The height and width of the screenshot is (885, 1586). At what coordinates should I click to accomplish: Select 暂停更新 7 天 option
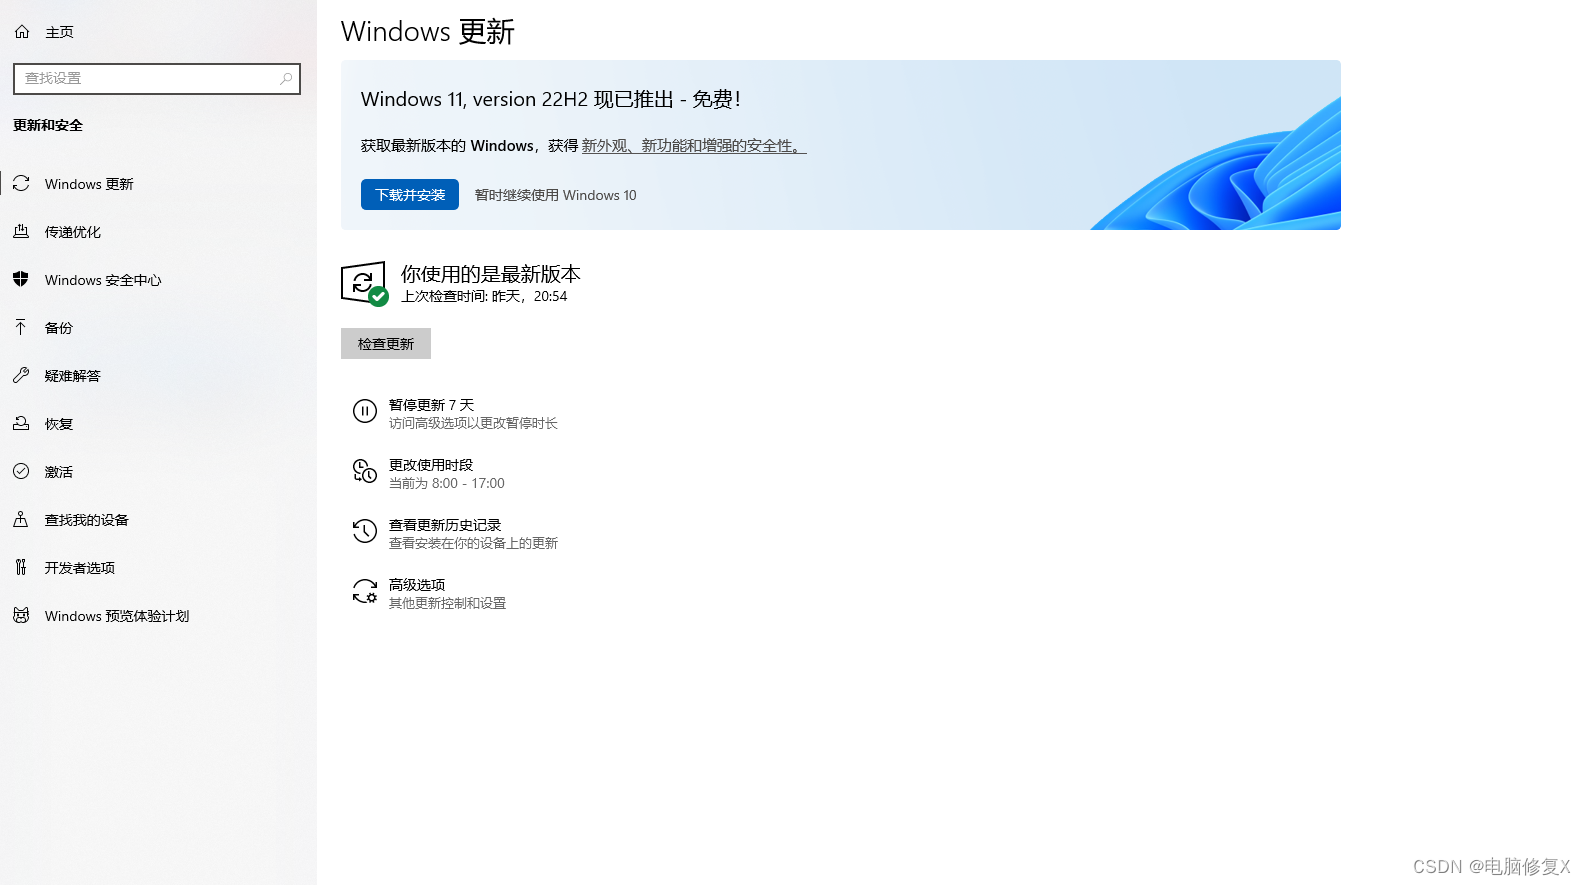click(x=431, y=405)
